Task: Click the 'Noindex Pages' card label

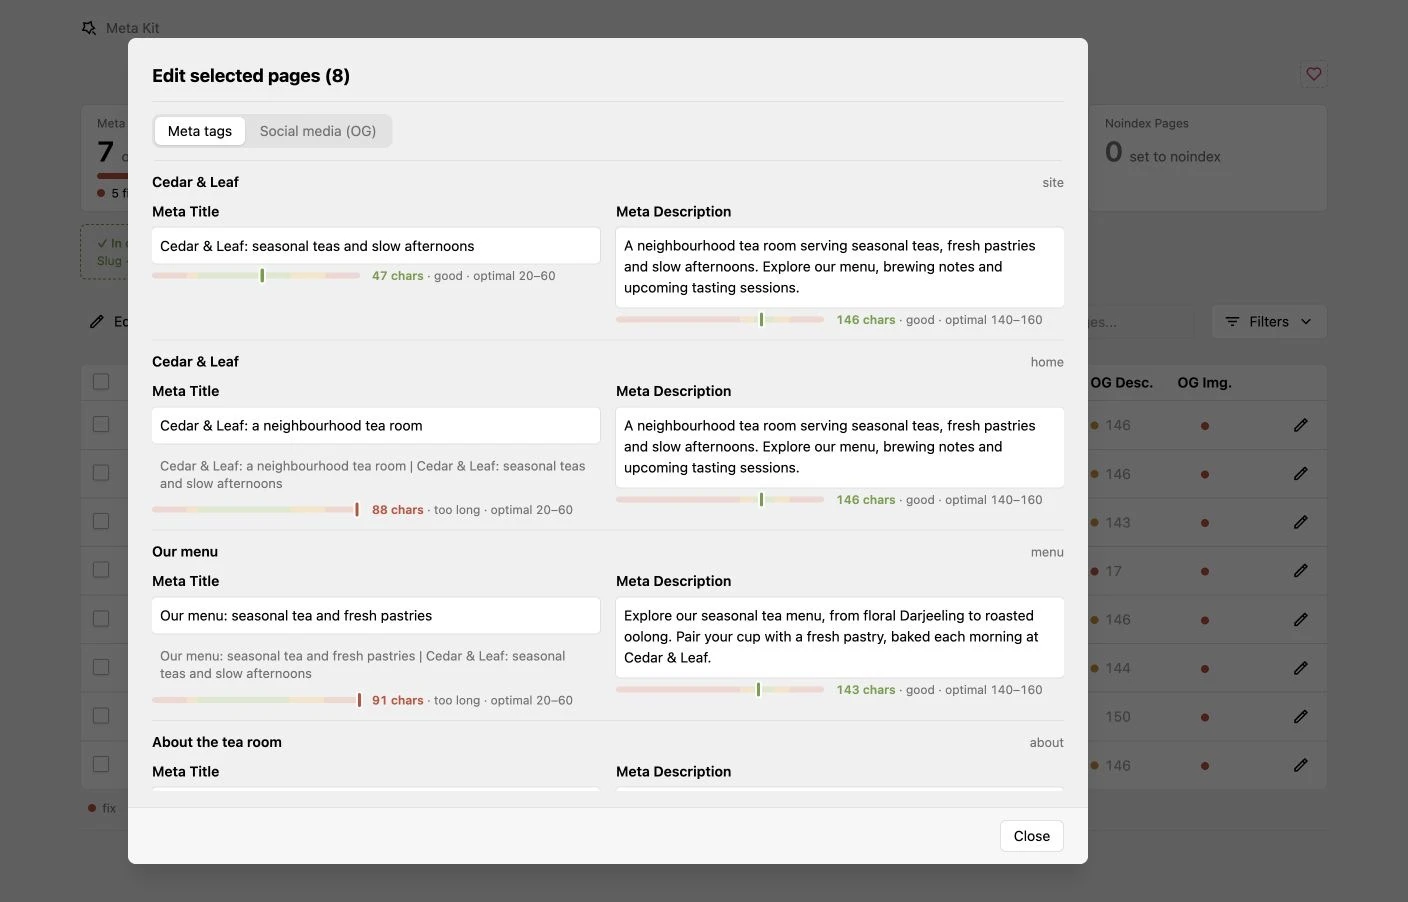Action: [x=1147, y=124]
